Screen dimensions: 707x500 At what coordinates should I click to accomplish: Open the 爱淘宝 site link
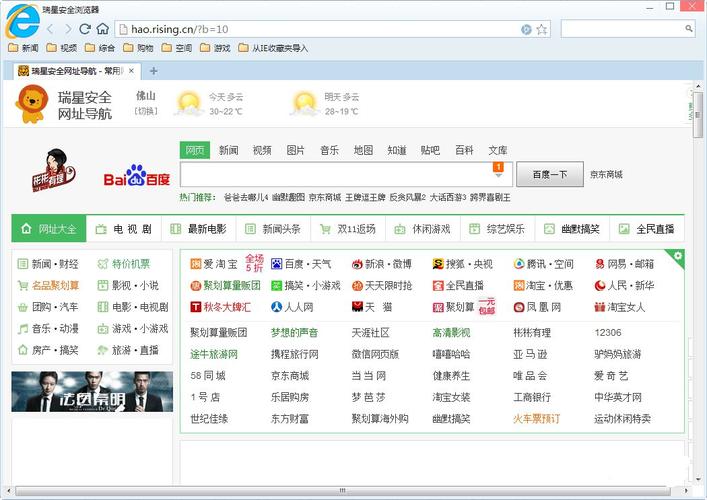[x=214, y=264]
